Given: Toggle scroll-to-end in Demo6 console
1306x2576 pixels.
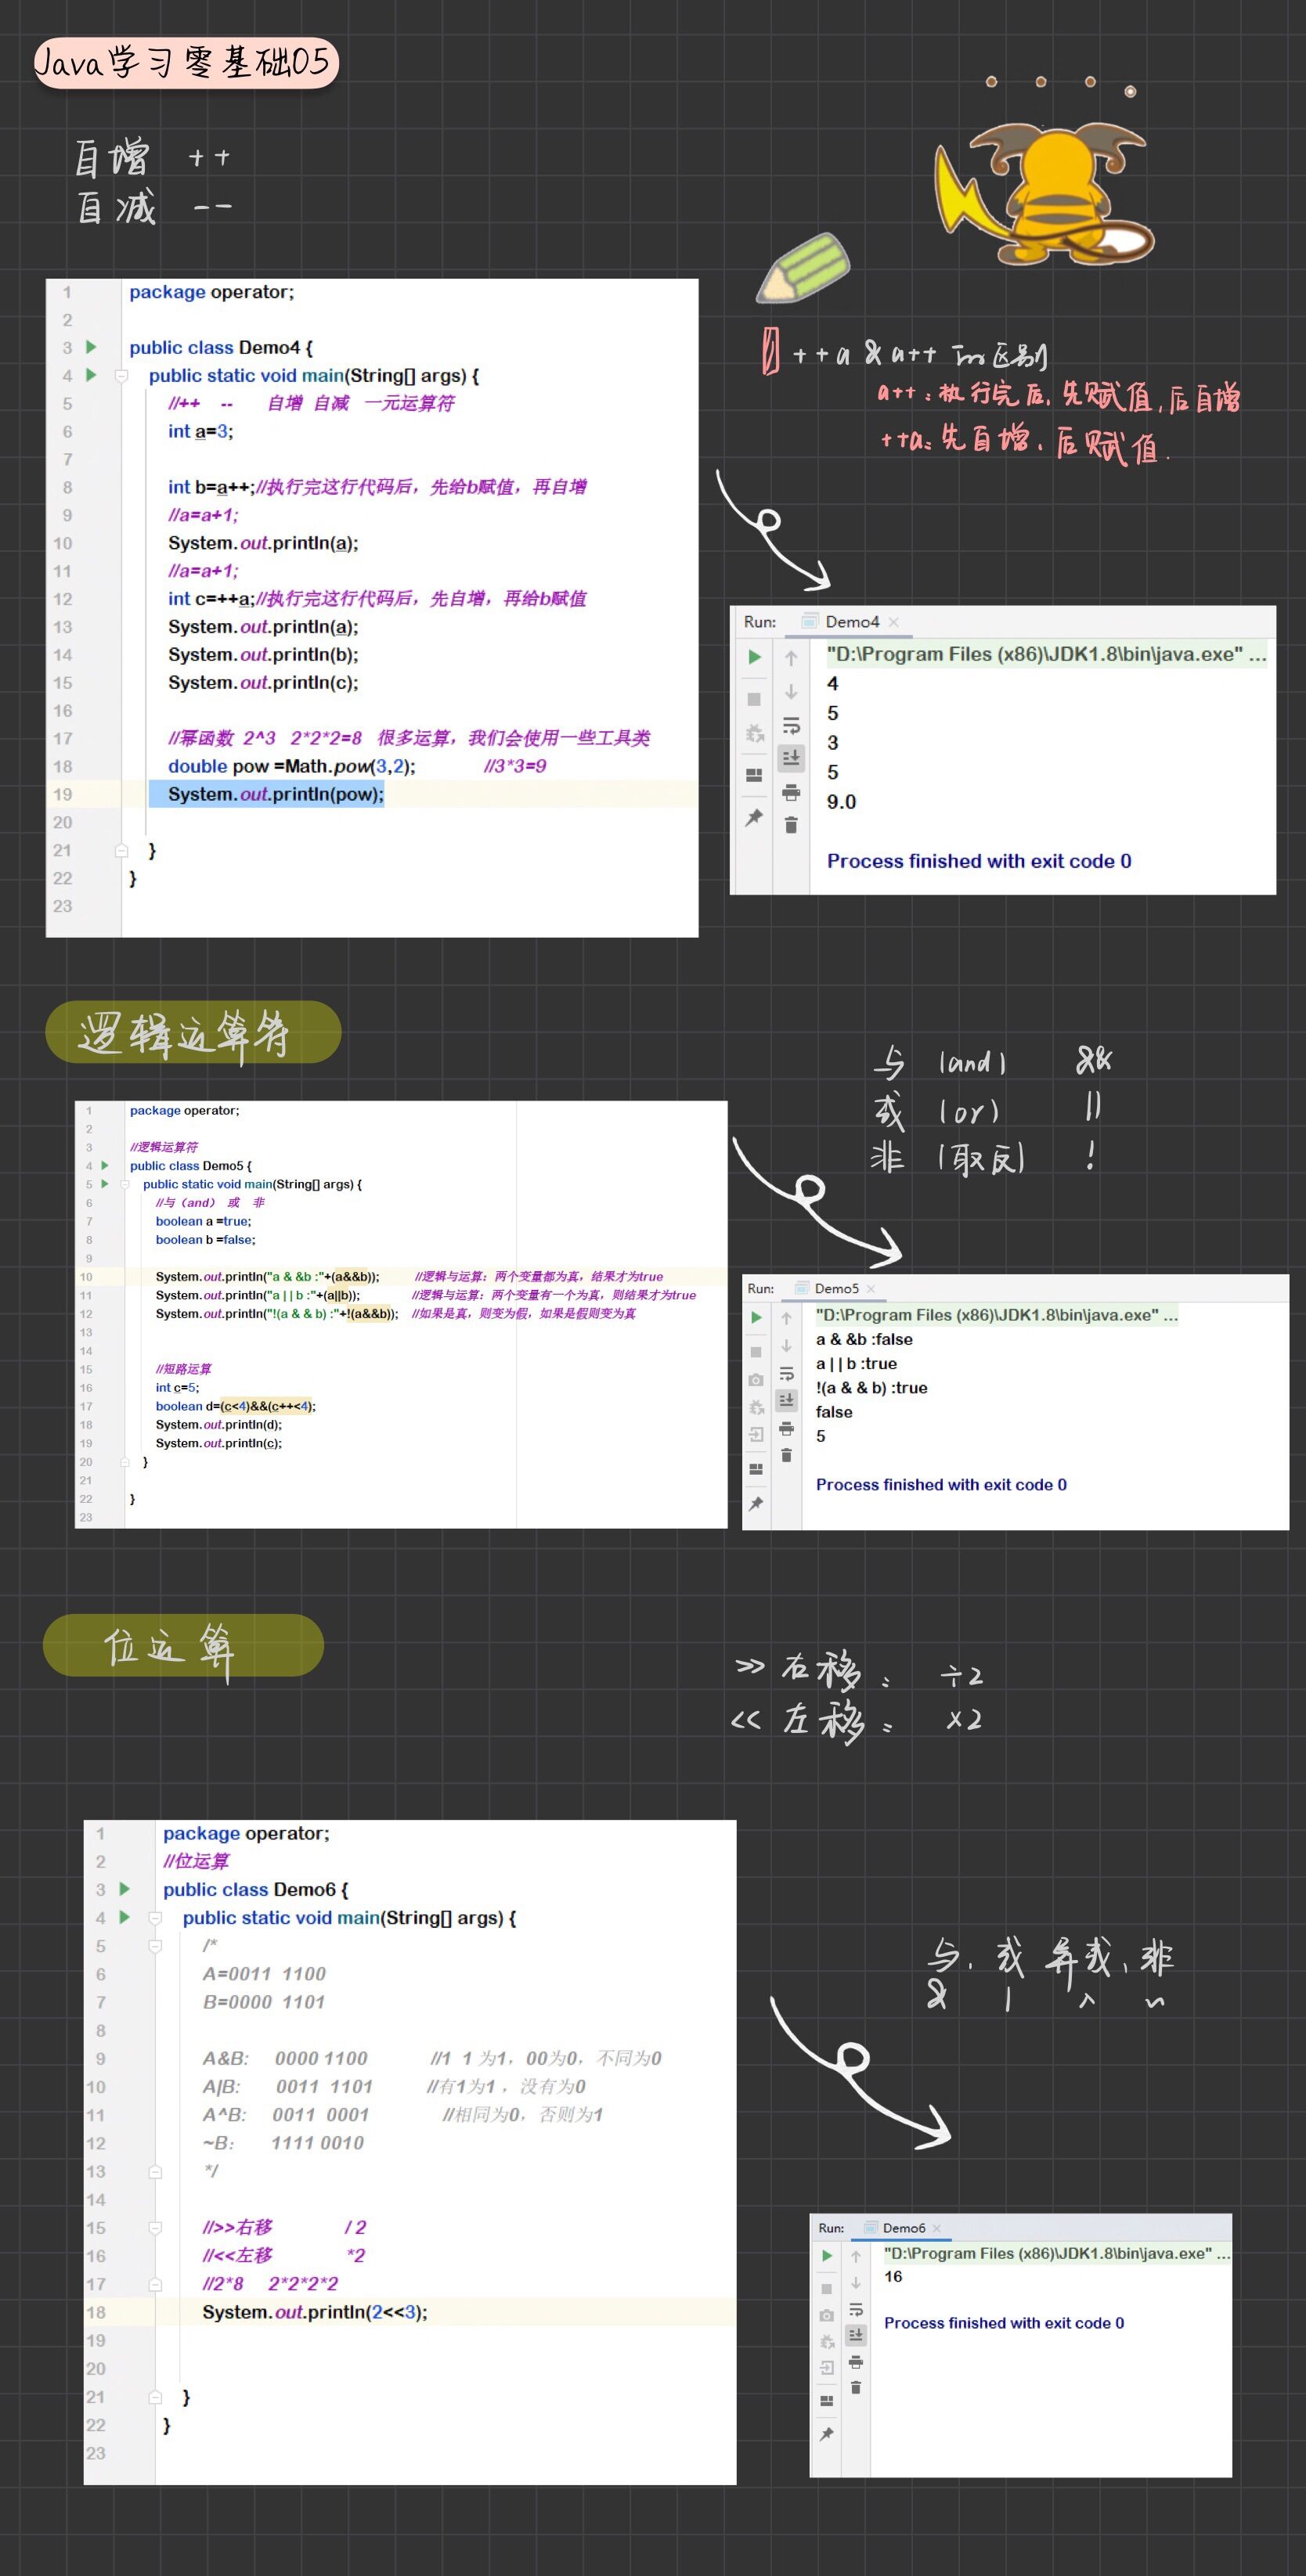Looking at the screenshot, I should [x=856, y=2335].
